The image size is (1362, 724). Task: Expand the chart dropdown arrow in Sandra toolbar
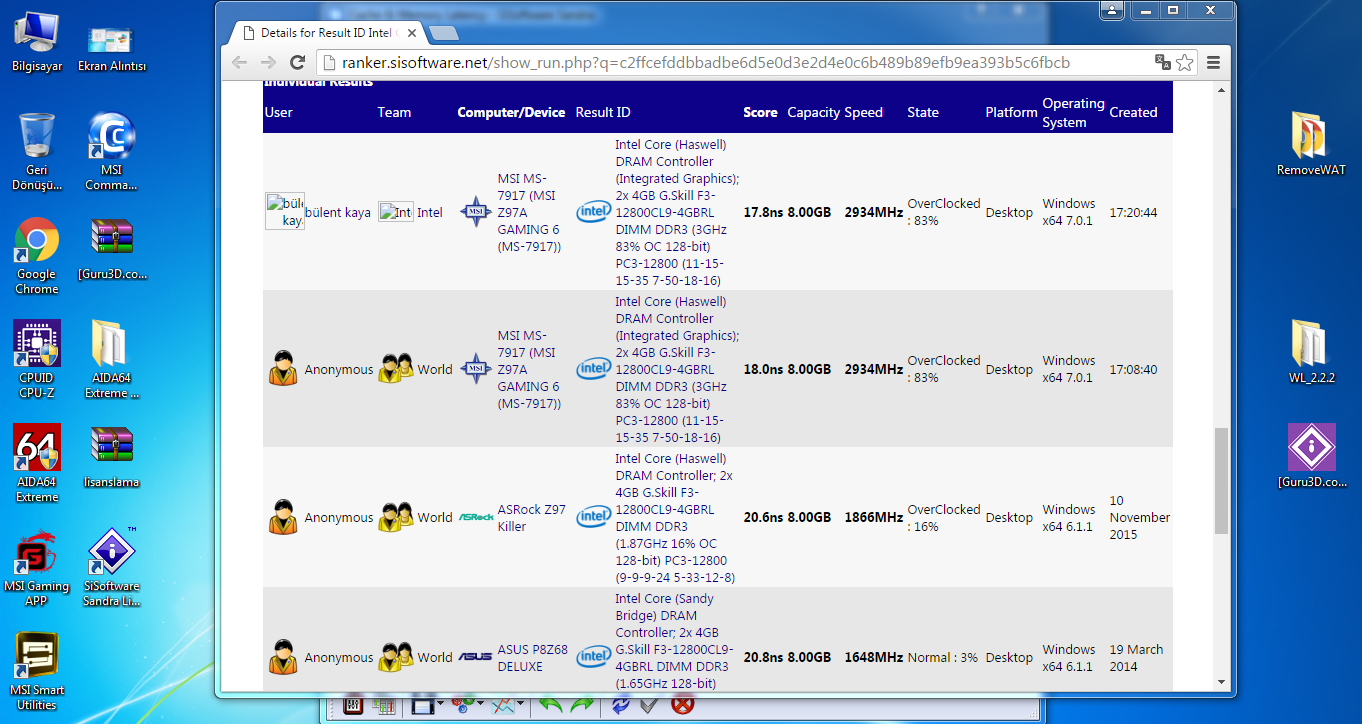tap(522, 705)
